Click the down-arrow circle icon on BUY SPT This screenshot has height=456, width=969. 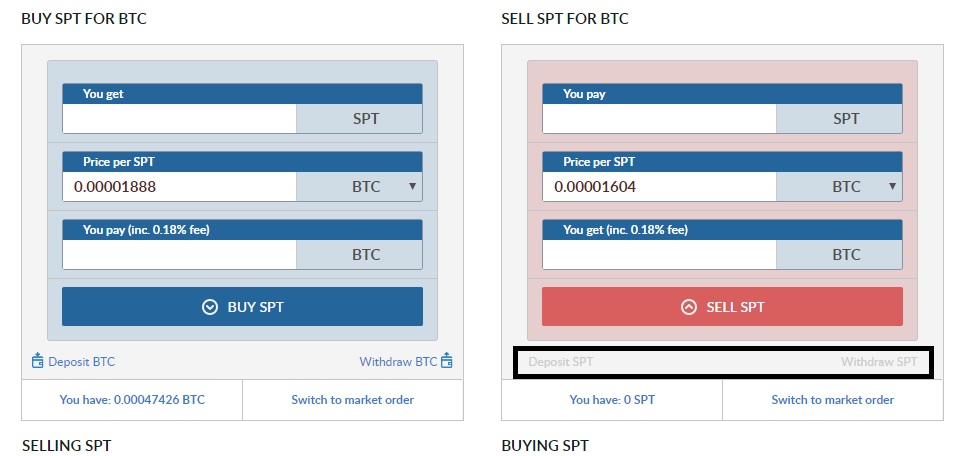210,307
